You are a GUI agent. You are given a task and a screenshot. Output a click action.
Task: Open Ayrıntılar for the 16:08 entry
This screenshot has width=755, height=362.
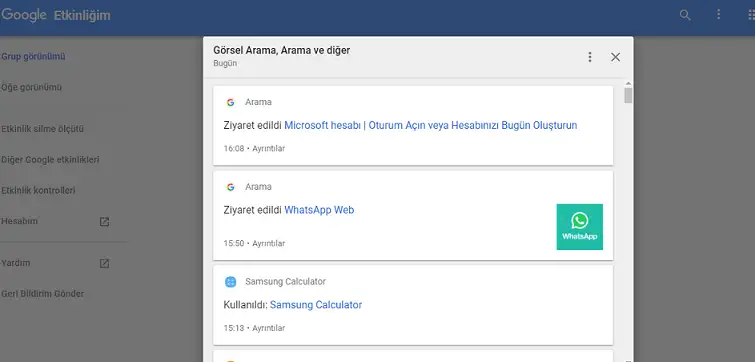click(269, 149)
